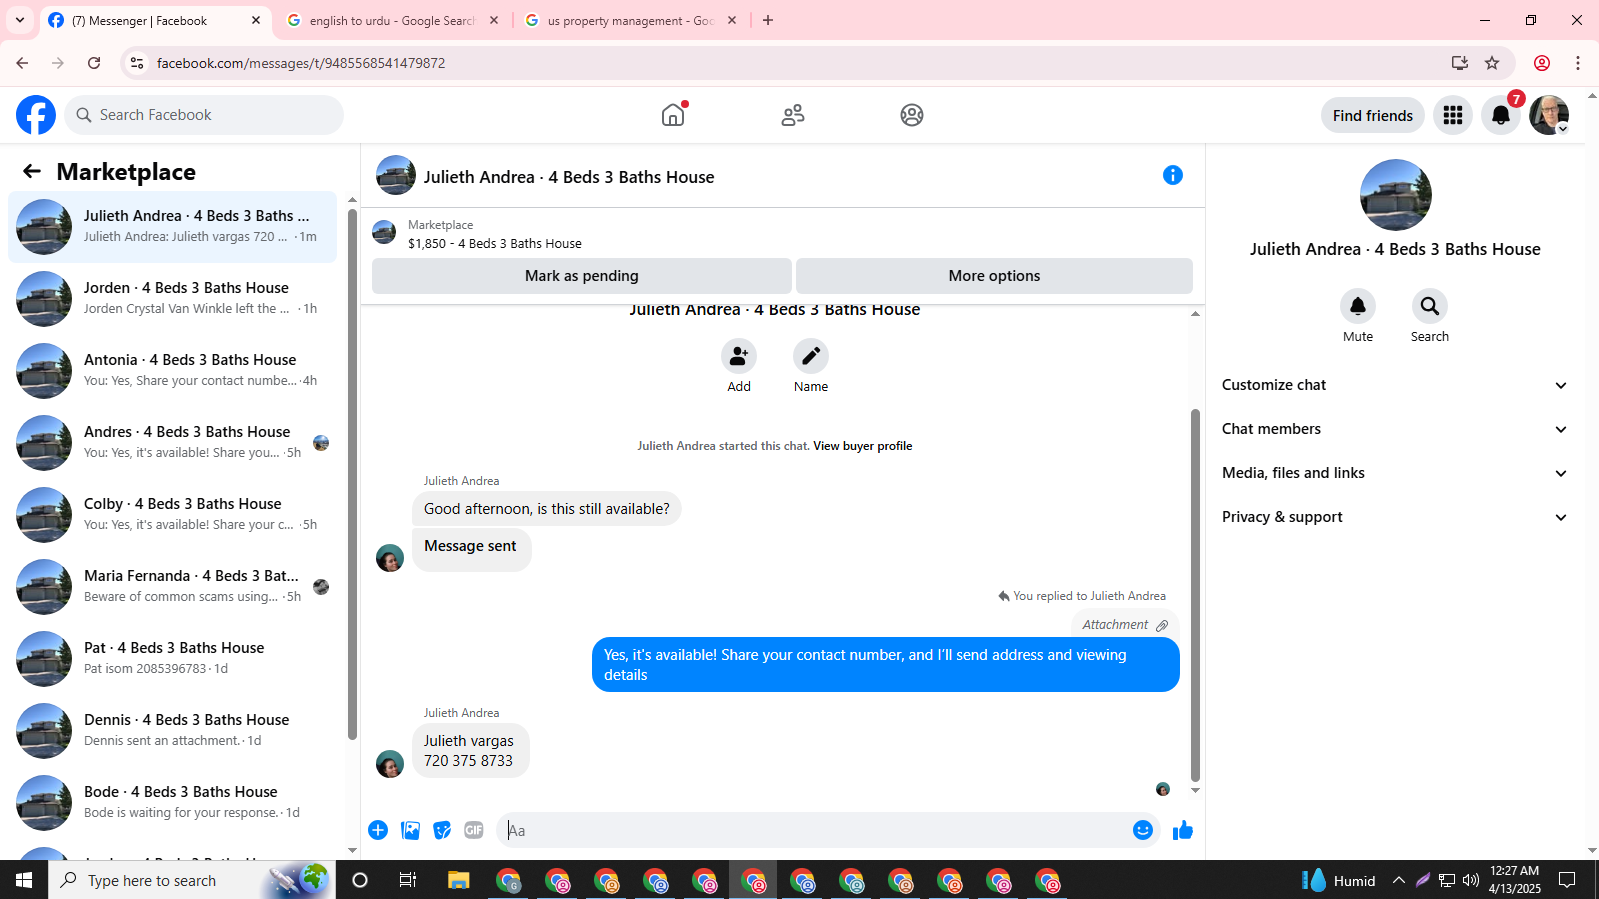Click Find friends button
This screenshot has width=1599, height=899.
click(x=1373, y=116)
